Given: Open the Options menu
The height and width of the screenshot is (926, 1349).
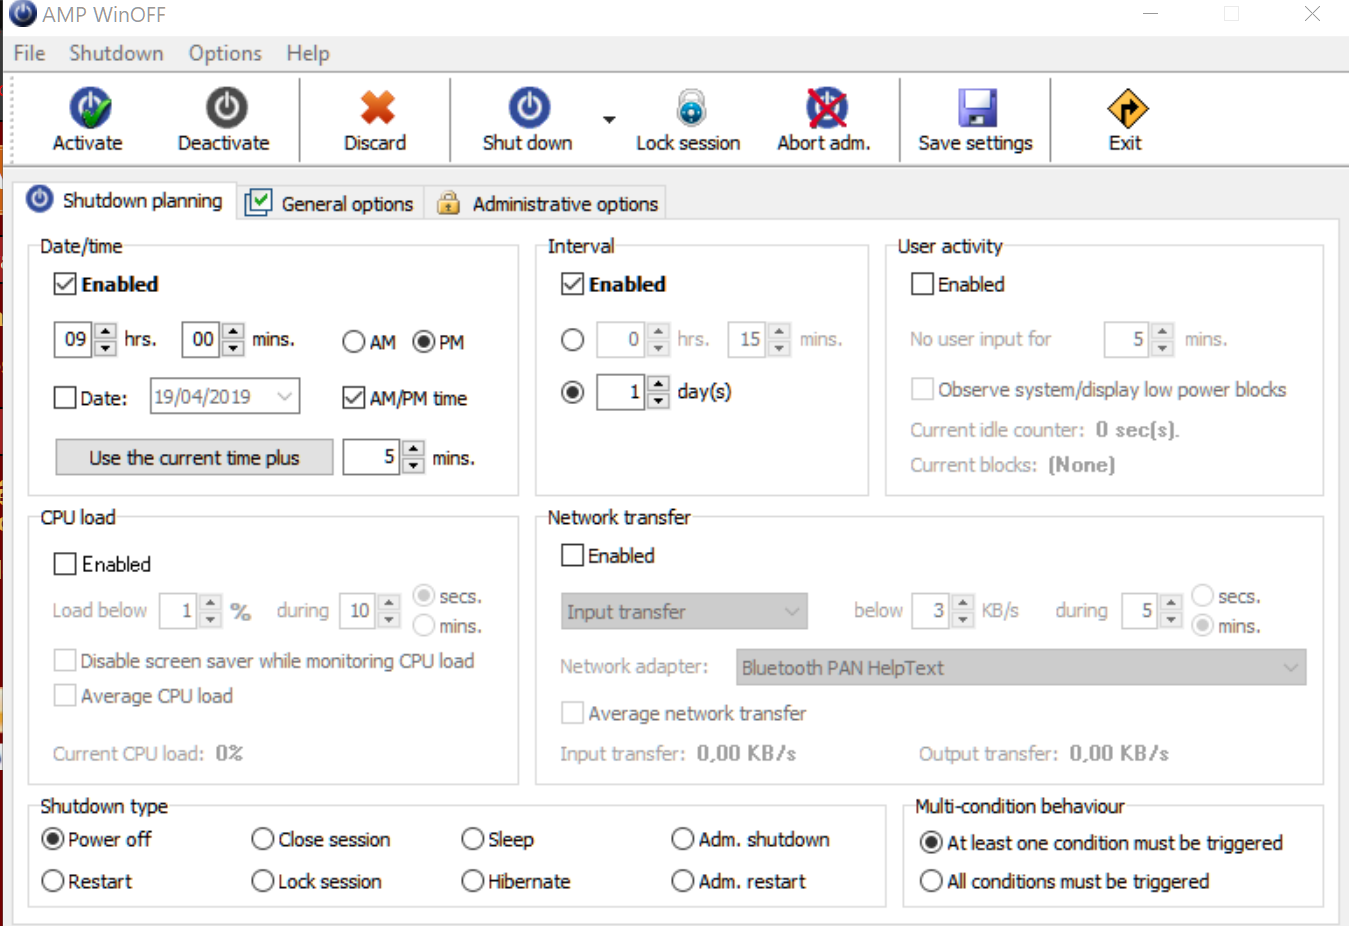Looking at the screenshot, I should point(225,53).
